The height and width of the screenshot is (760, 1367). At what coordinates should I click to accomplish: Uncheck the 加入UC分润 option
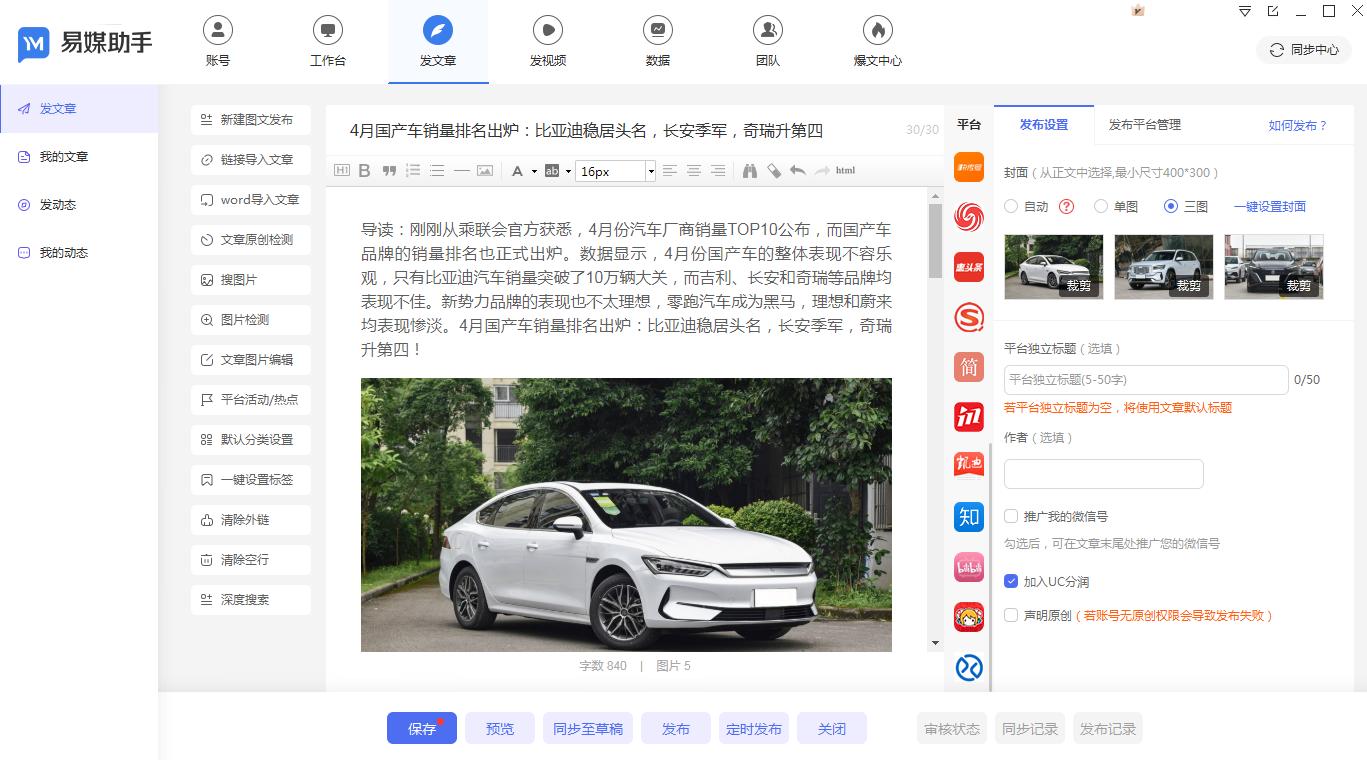[x=1011, y=581]
